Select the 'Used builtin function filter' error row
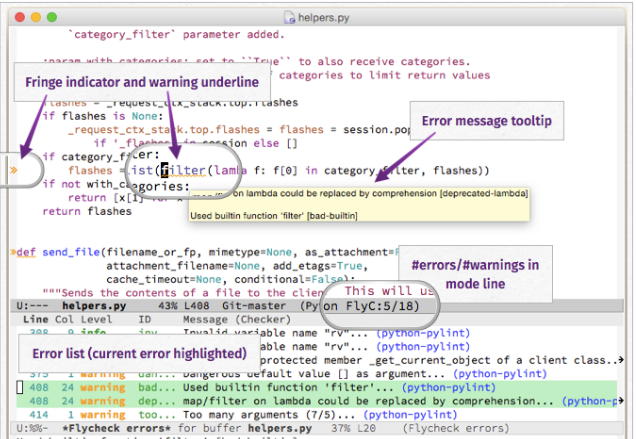Image resolution: width=636 pixels, height=439 pixels. [x=316, y=387]
